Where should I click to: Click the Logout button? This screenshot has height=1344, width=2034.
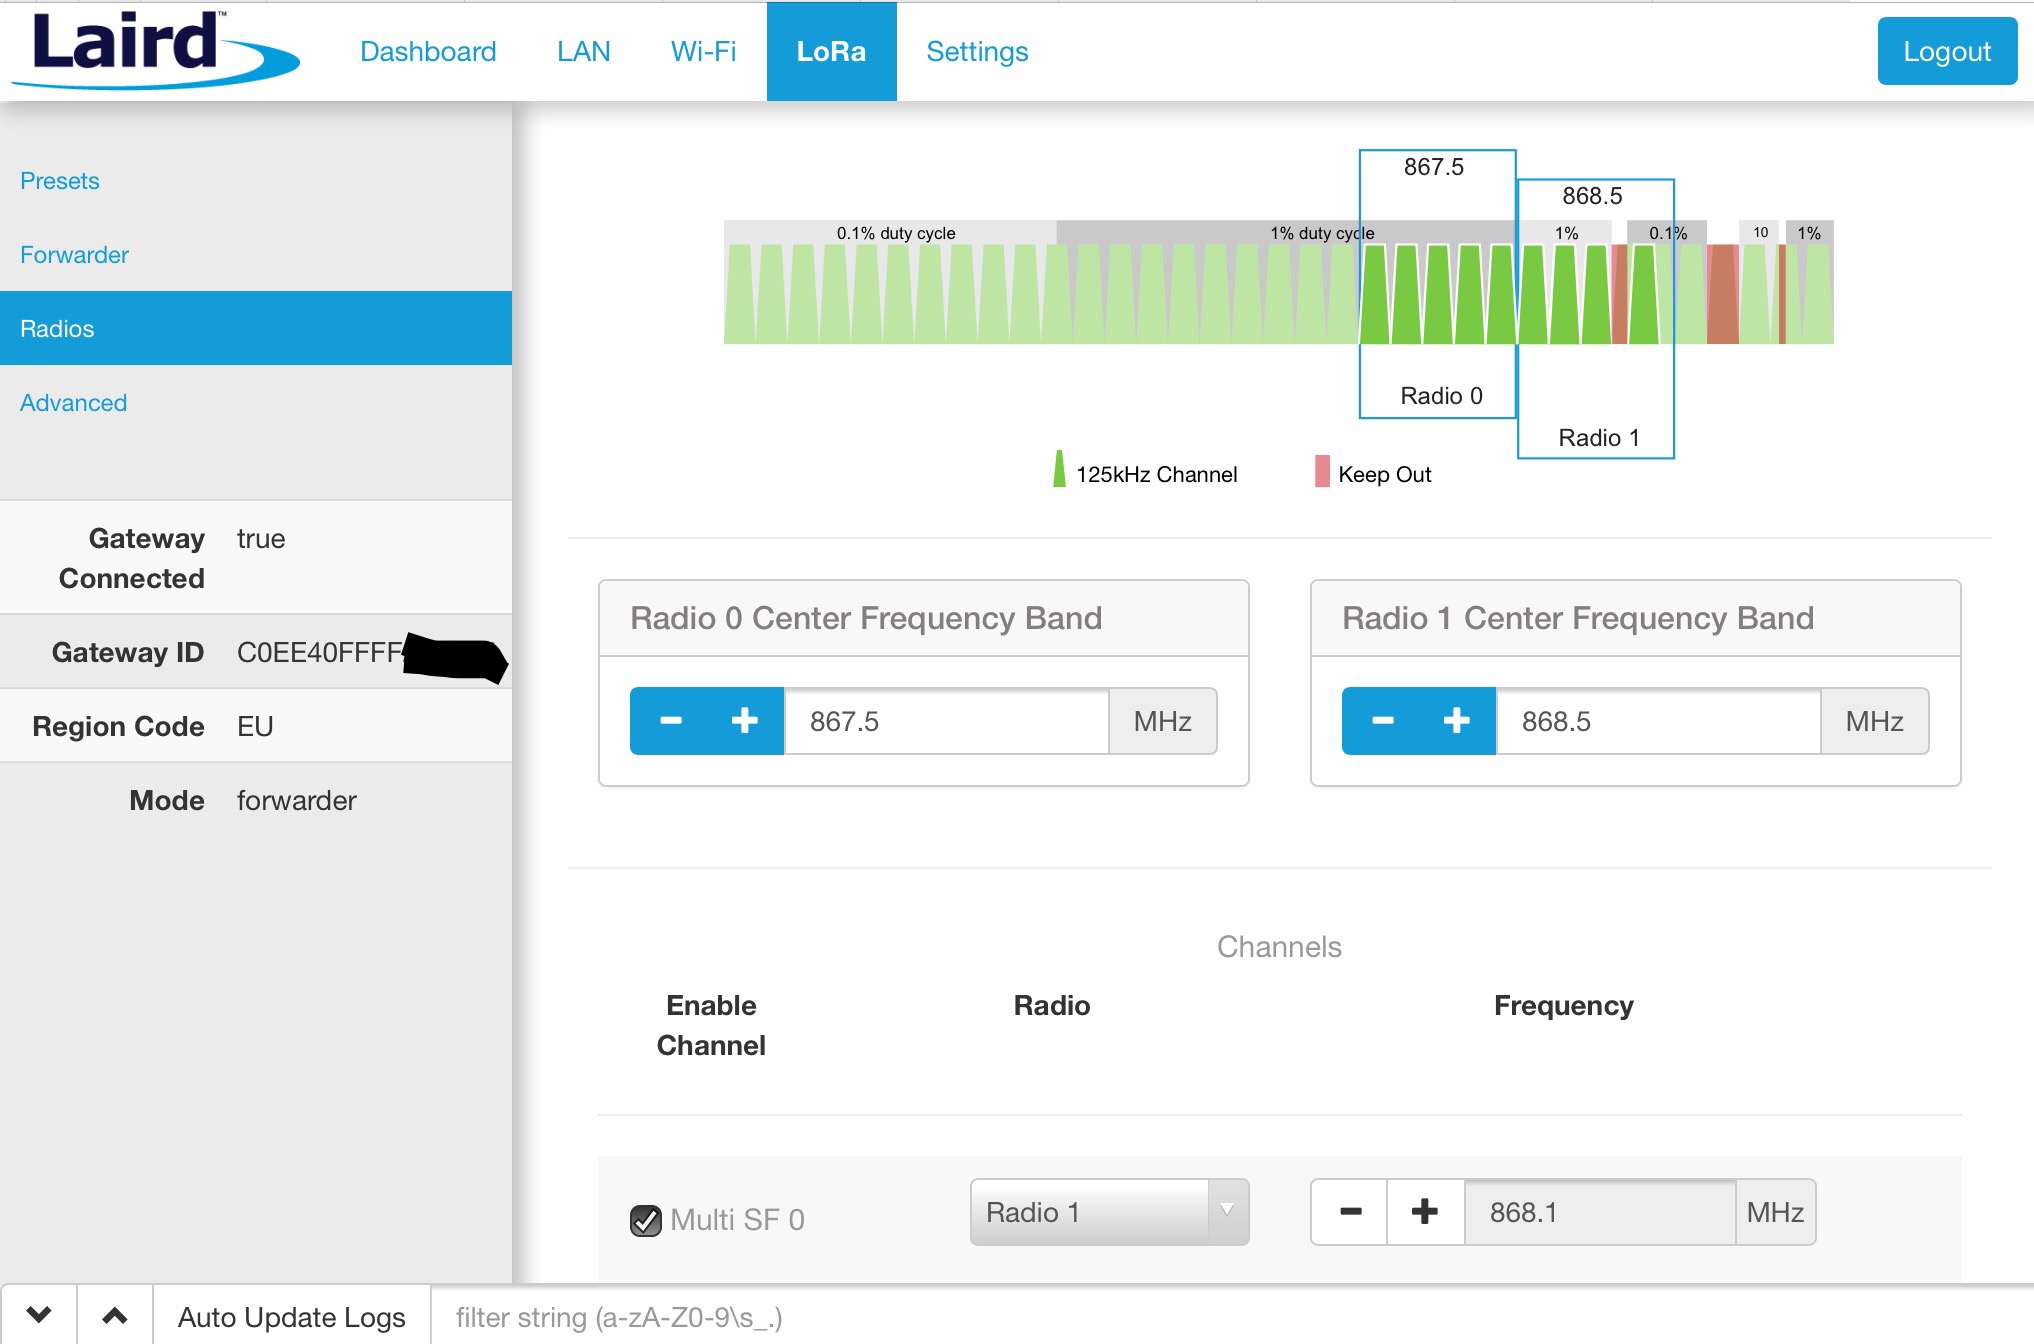[x=1947, y=51]
